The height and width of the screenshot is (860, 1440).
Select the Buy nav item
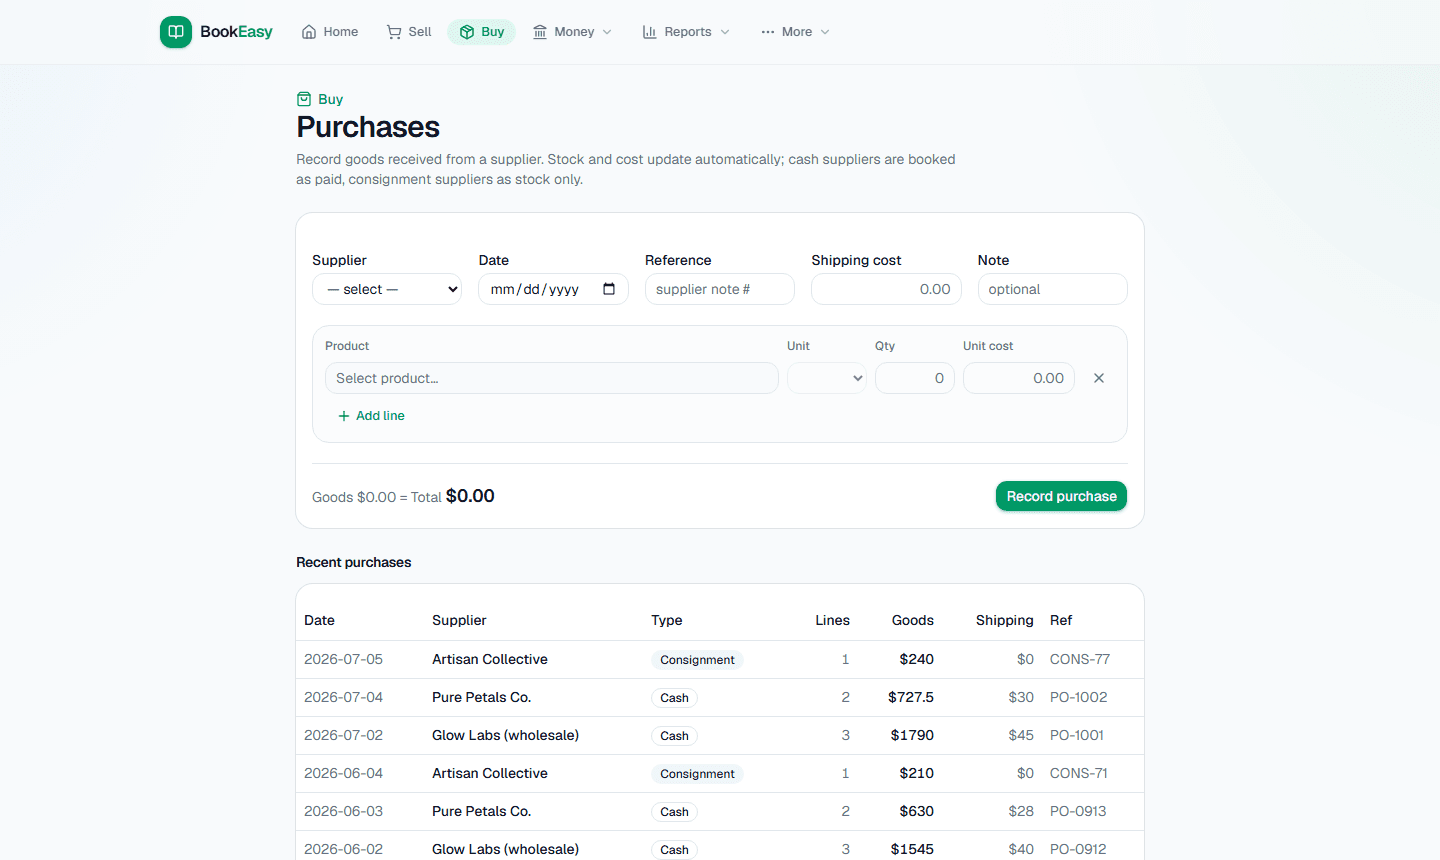[x=481, y=32]
